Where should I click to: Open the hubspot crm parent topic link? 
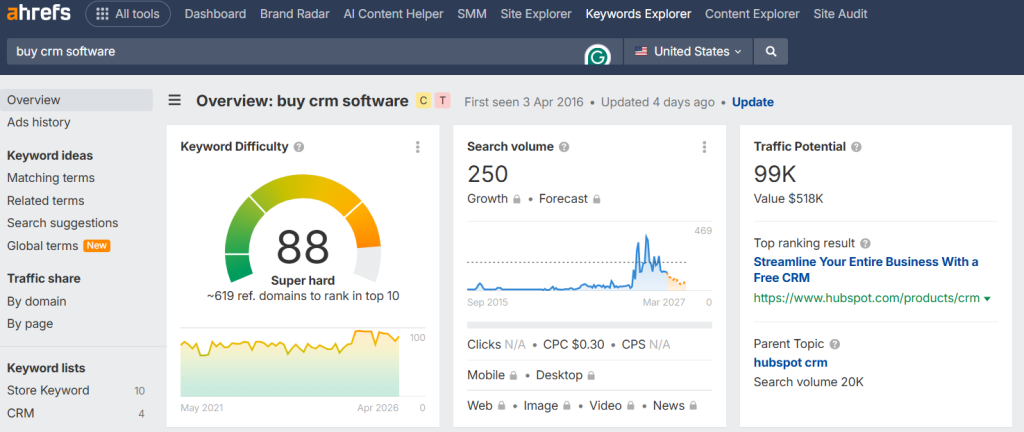tap(790, 363)
